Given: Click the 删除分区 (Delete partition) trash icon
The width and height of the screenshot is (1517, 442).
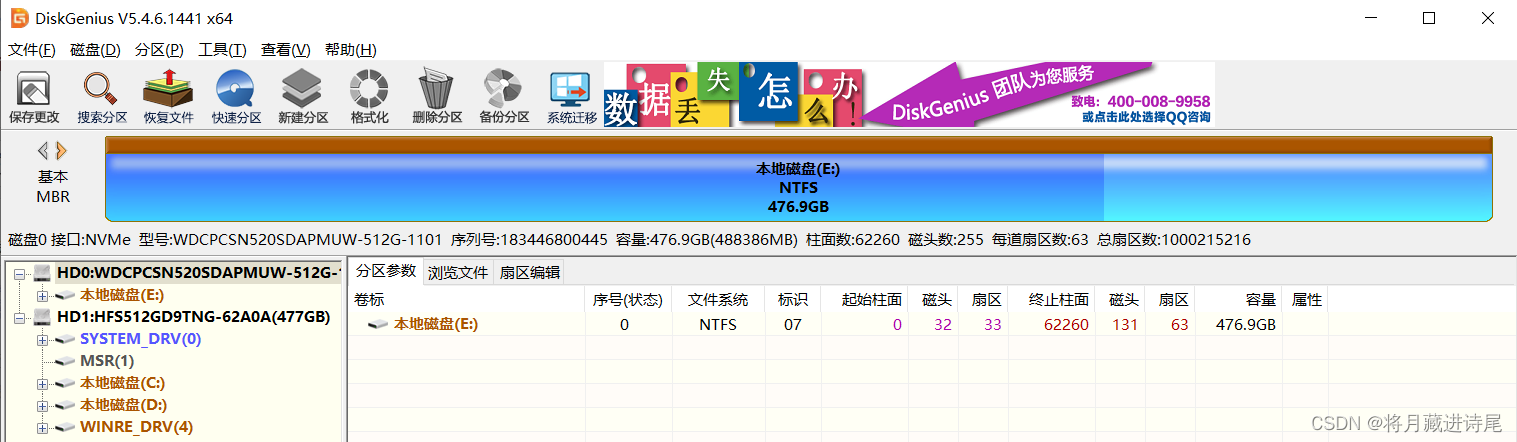Looking at the screenshot, I should point(437,97).
